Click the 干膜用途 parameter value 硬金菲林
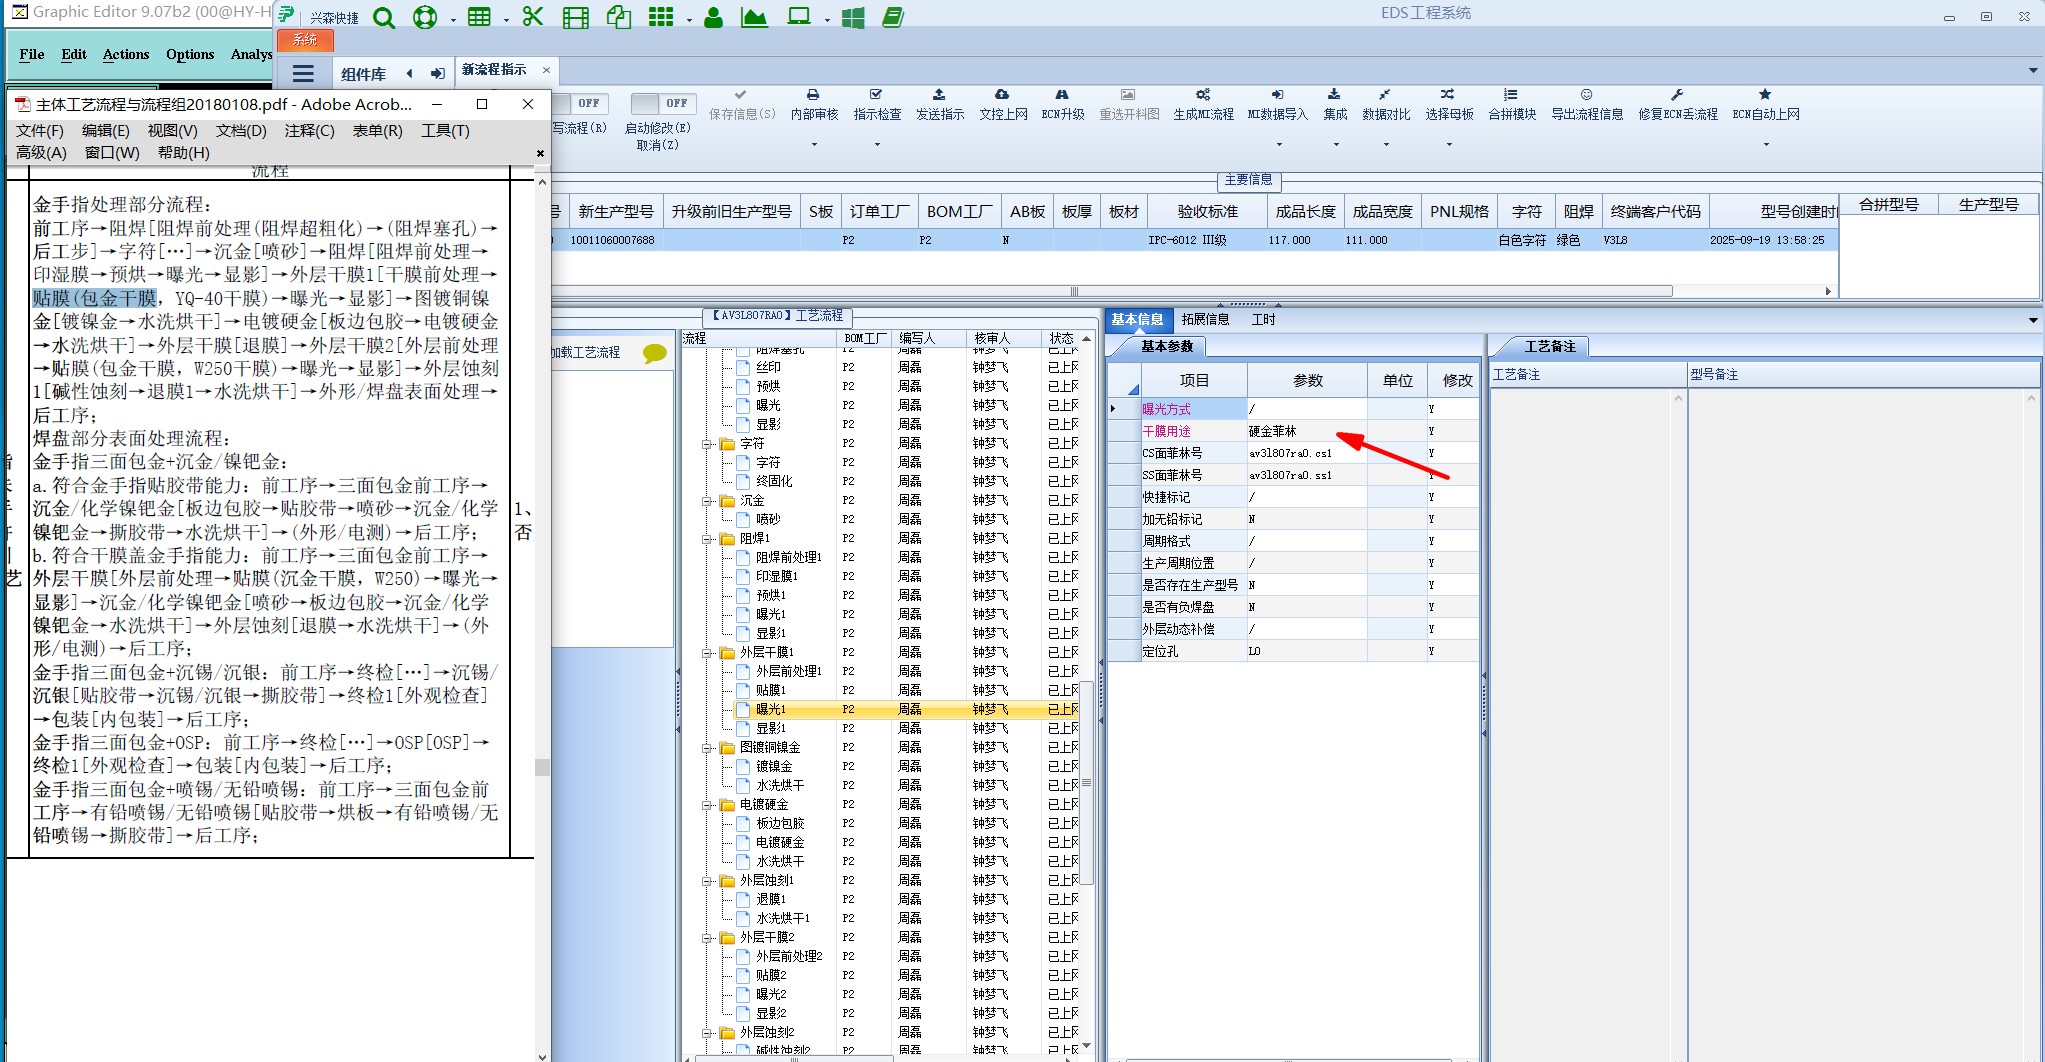 [1306, 432]
